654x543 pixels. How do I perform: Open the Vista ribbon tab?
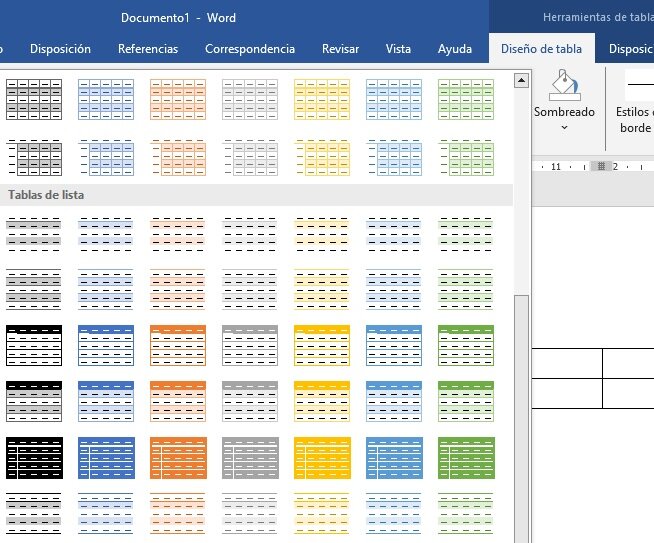398,49
